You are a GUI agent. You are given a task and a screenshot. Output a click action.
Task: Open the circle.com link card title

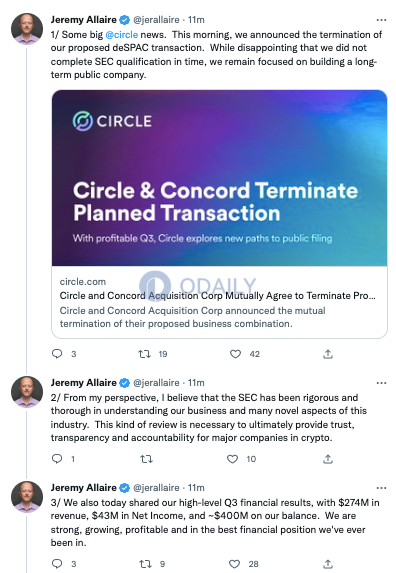(x=217, y=295)
